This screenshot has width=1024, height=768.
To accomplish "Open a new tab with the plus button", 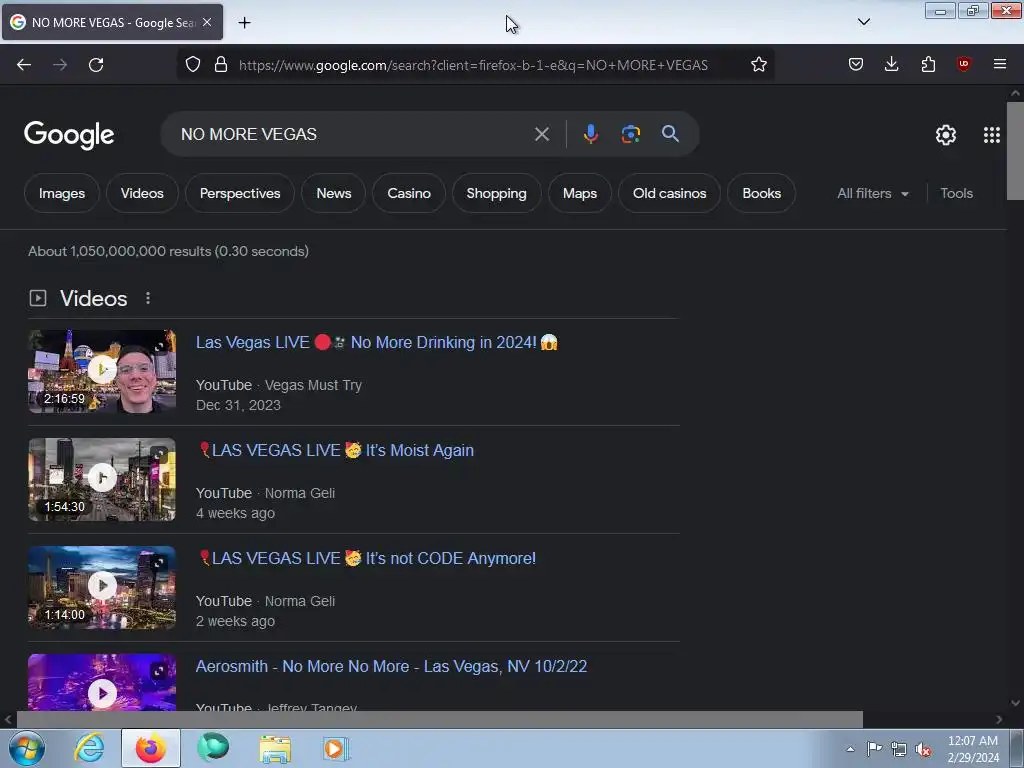I will [244, 23].
